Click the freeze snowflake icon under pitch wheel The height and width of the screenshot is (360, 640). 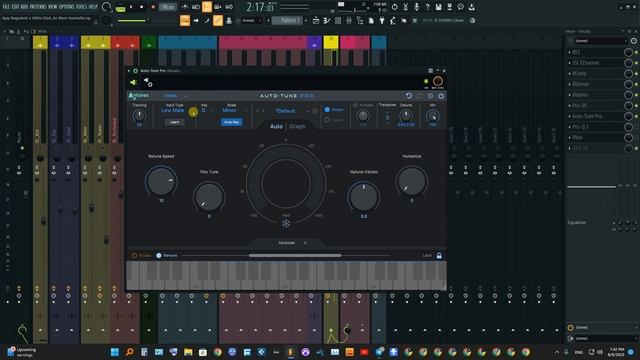point(286,224)
